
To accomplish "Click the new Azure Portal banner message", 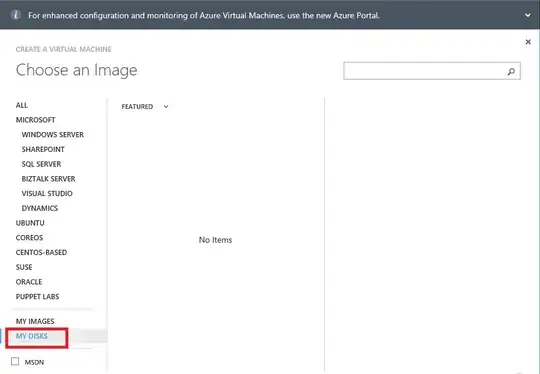I will point(204,15).
